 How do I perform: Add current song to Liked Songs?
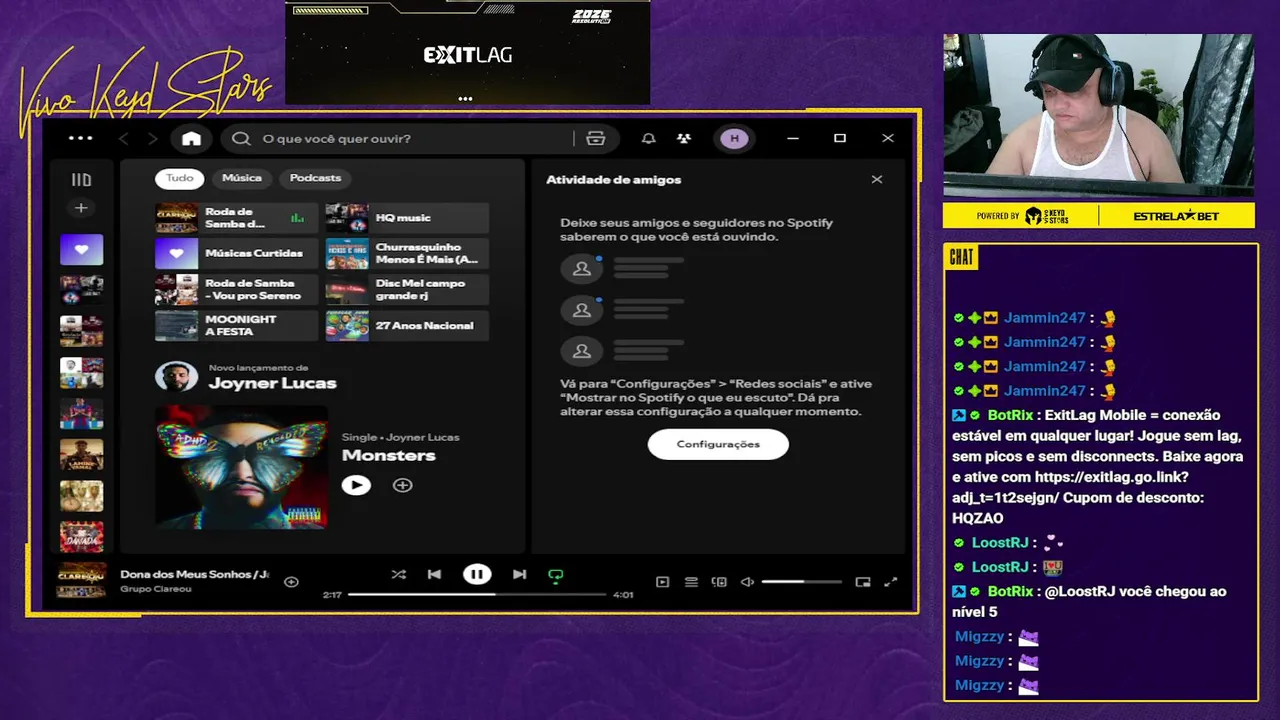291,581
